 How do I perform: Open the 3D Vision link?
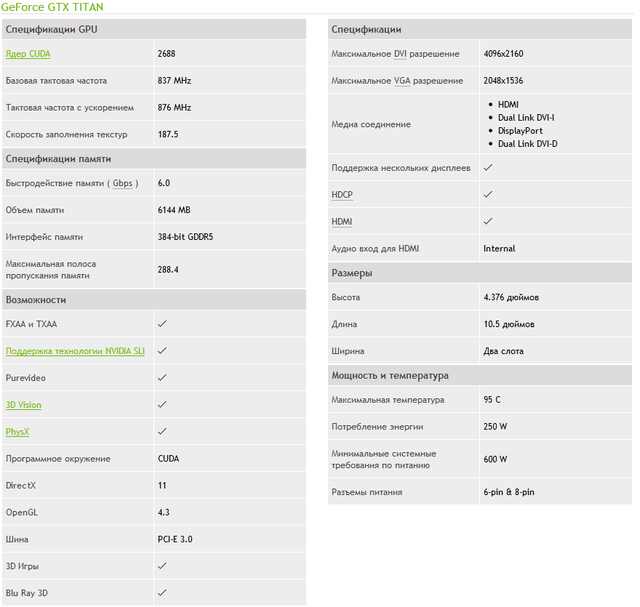[x=24, y=405]
